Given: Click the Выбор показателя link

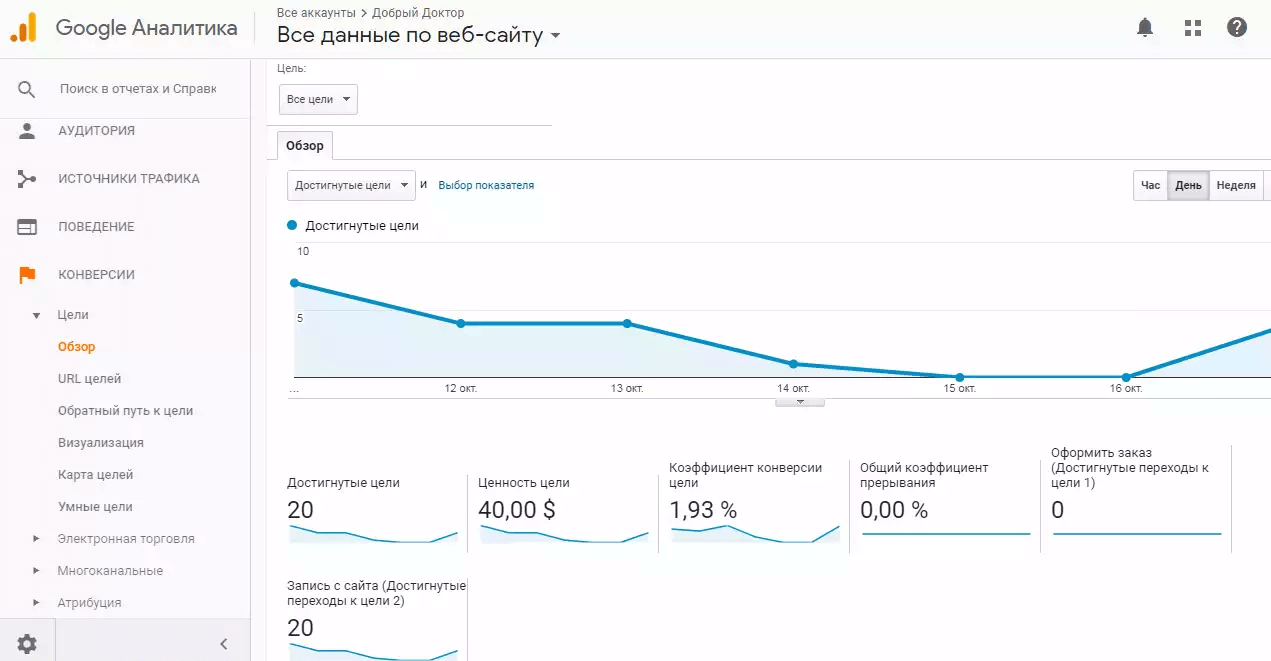Looking at the screenshot, I should [x=486, y=185].
